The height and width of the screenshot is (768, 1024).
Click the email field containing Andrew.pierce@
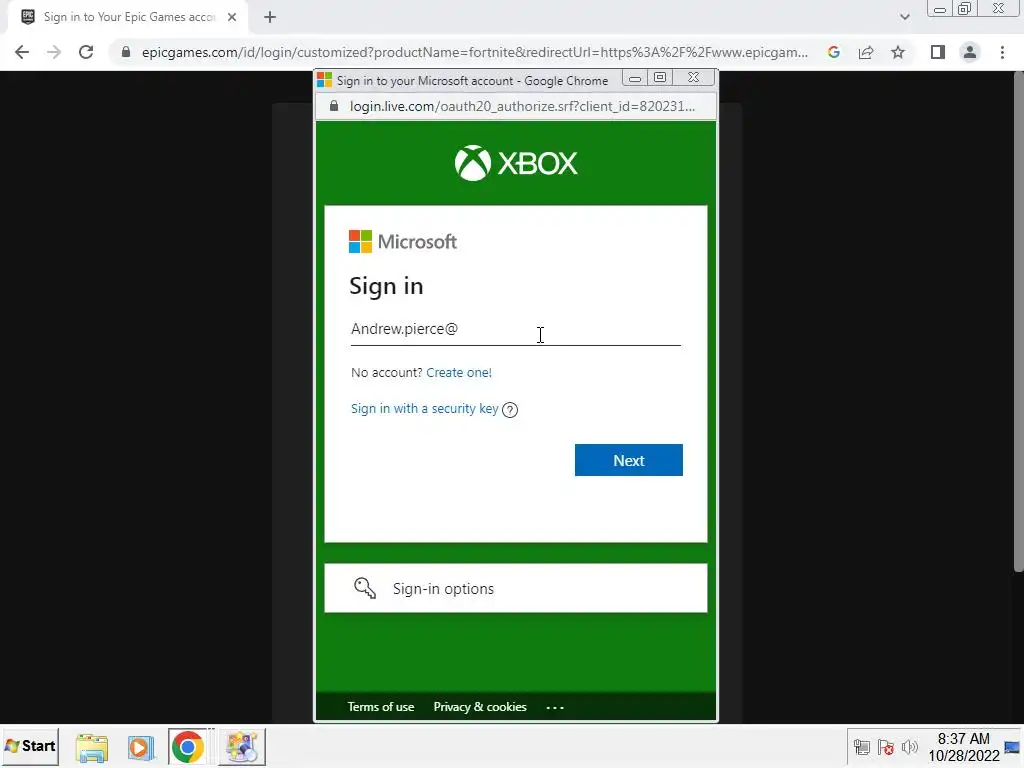click(x=516, y=329)
